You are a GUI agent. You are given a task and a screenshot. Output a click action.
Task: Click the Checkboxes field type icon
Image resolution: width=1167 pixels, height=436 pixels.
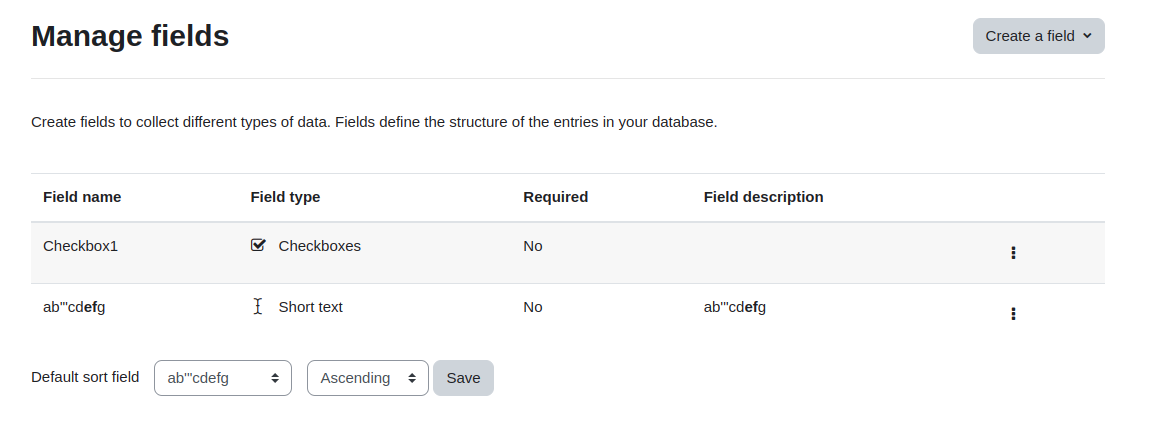[x=258, y=245]
